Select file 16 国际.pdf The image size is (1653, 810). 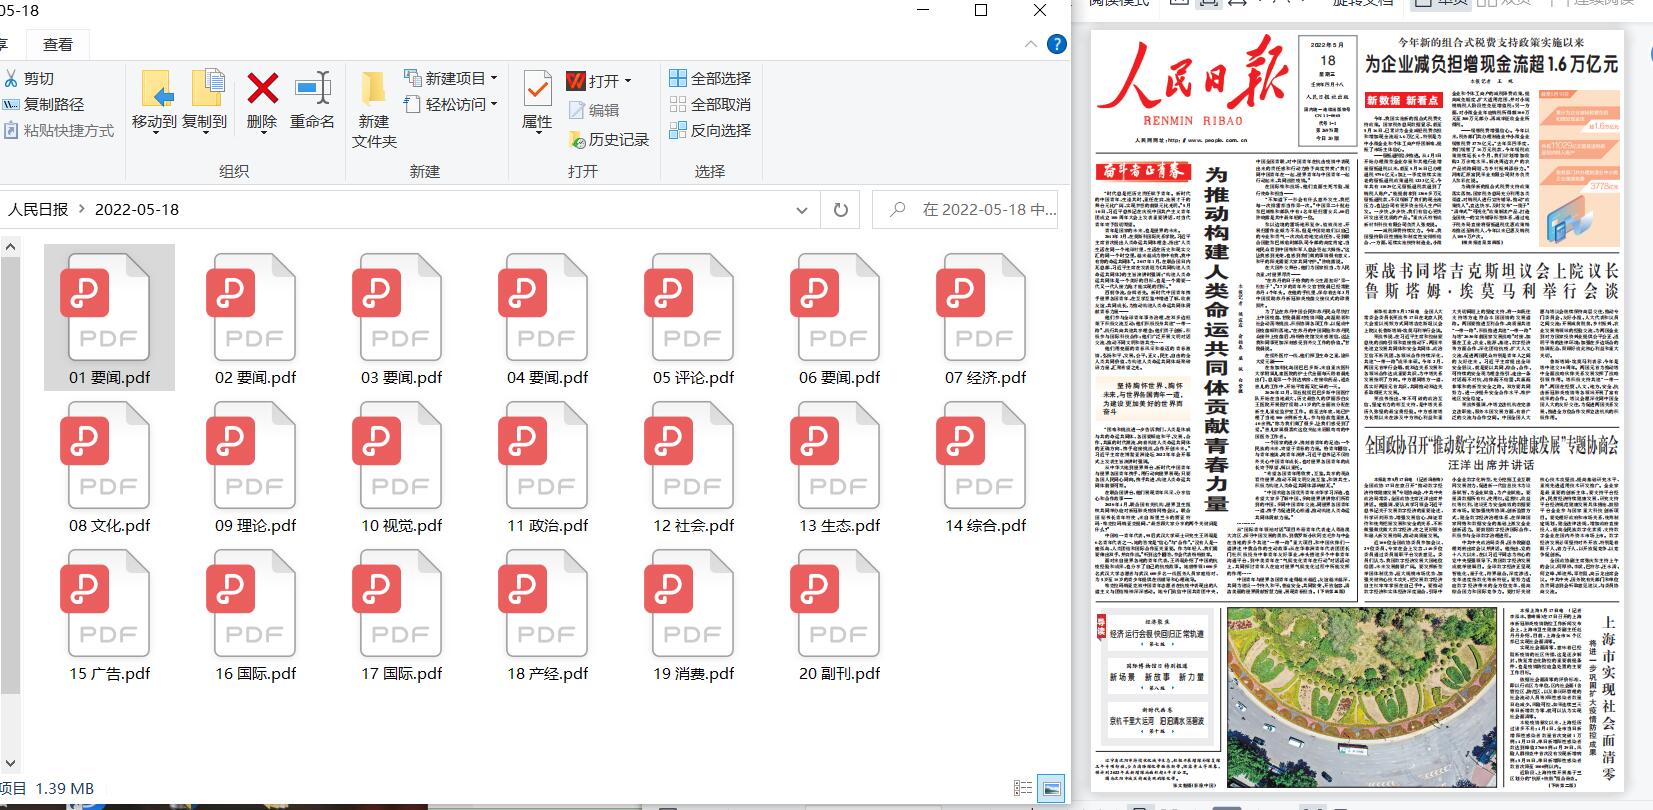(x=255, y=613)
